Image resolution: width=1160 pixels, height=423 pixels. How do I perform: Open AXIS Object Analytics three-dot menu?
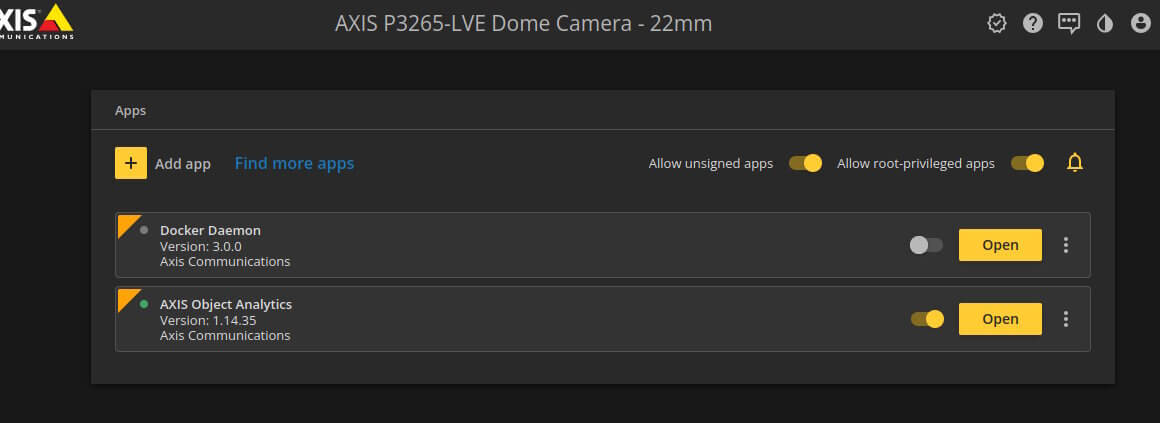click(1065, 319)
